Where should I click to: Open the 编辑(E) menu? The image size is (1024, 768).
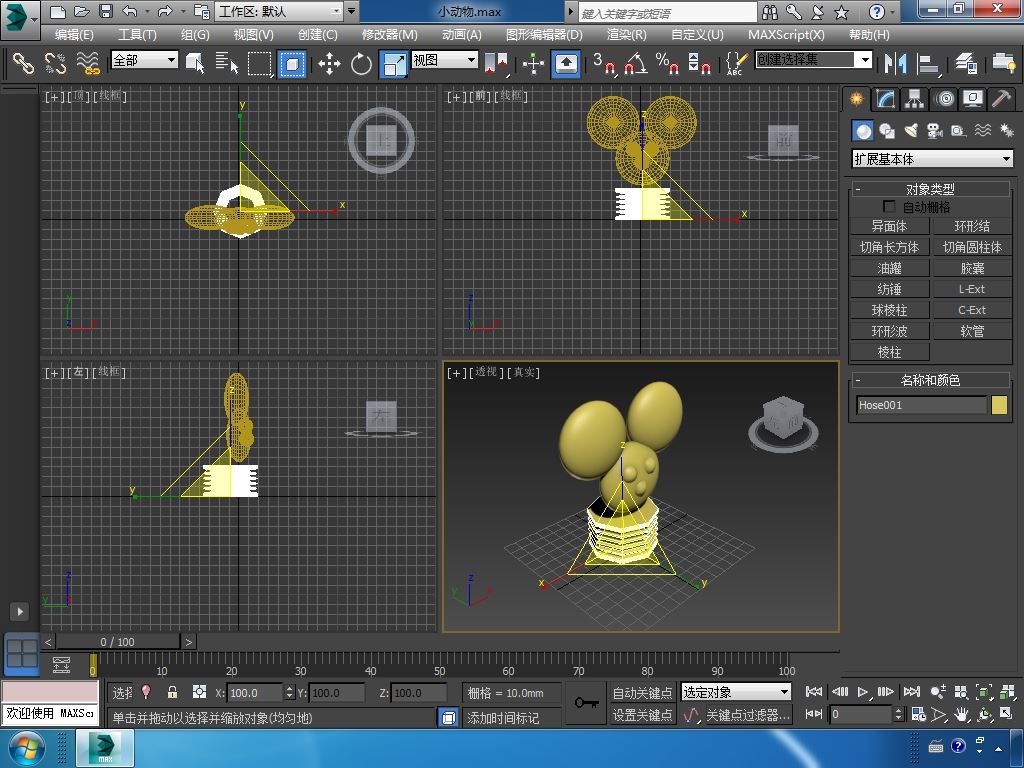(x=74, y=35)
